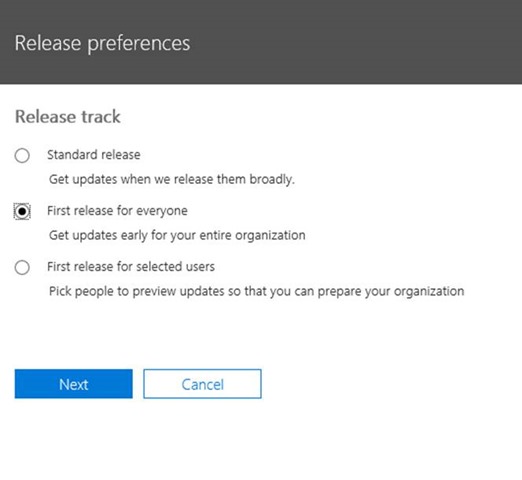
Task: Click the 'First release for everyone' label text
Action: tap(117, 211)
